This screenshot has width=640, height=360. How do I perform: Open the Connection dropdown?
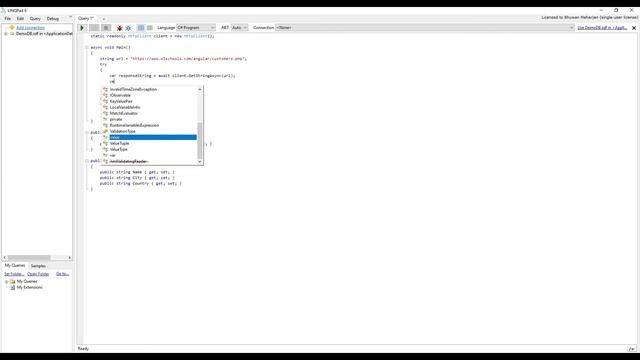pos(424,28)
